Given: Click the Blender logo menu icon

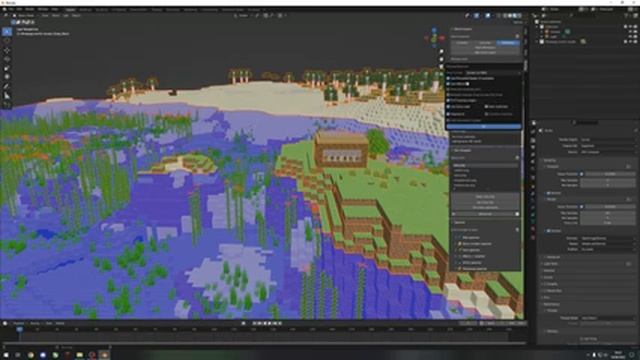Looking at the screenshot, I should [x=4, y=9].
